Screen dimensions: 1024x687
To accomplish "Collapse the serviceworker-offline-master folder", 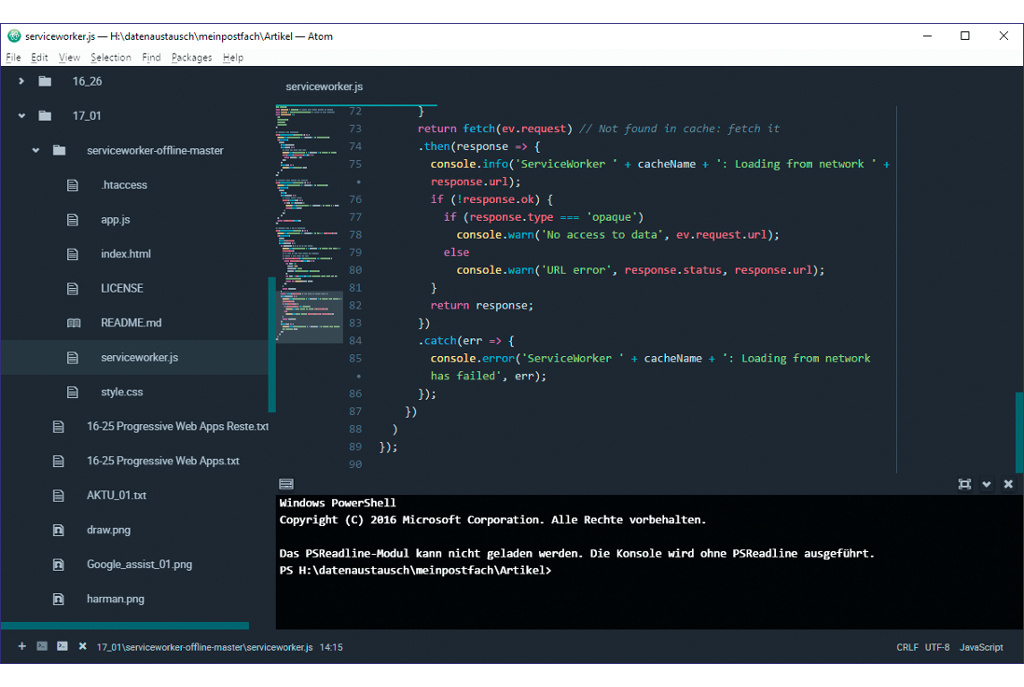I will 35,151.
